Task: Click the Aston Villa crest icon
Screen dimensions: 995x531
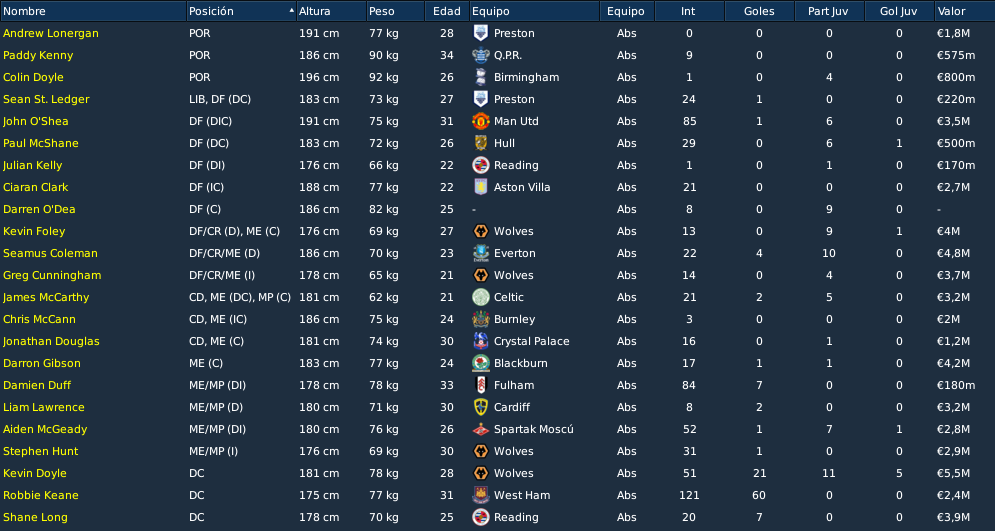Action: (480, 187)
